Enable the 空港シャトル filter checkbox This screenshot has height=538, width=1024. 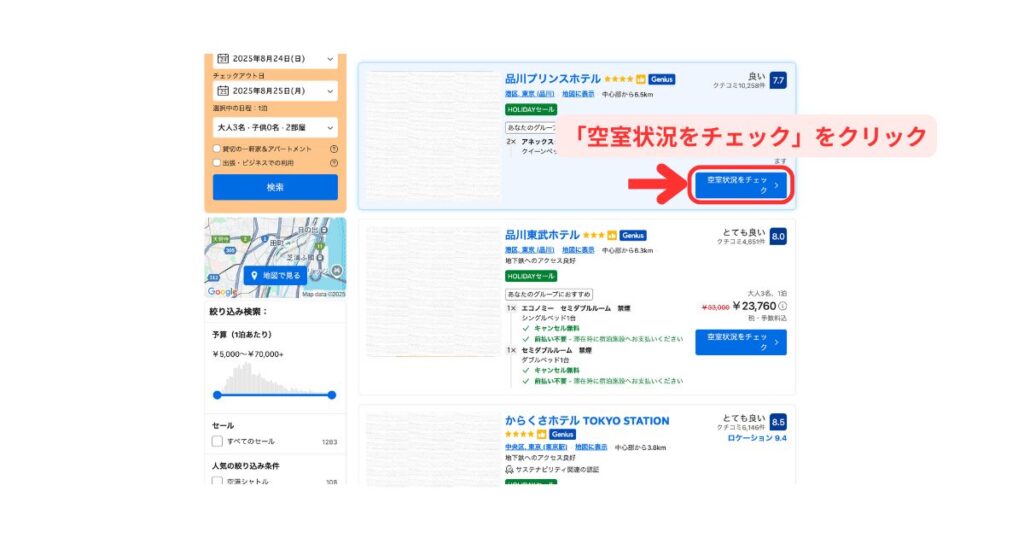[x=217, y=481]
